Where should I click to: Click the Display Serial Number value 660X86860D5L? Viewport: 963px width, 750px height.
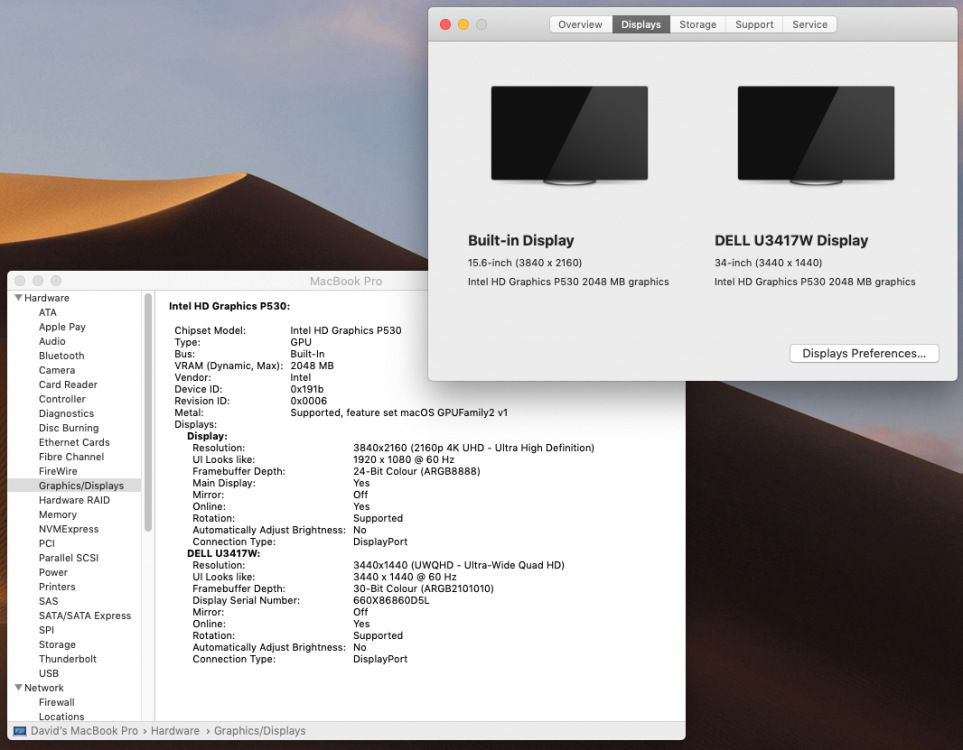click(x=391, y=600)
